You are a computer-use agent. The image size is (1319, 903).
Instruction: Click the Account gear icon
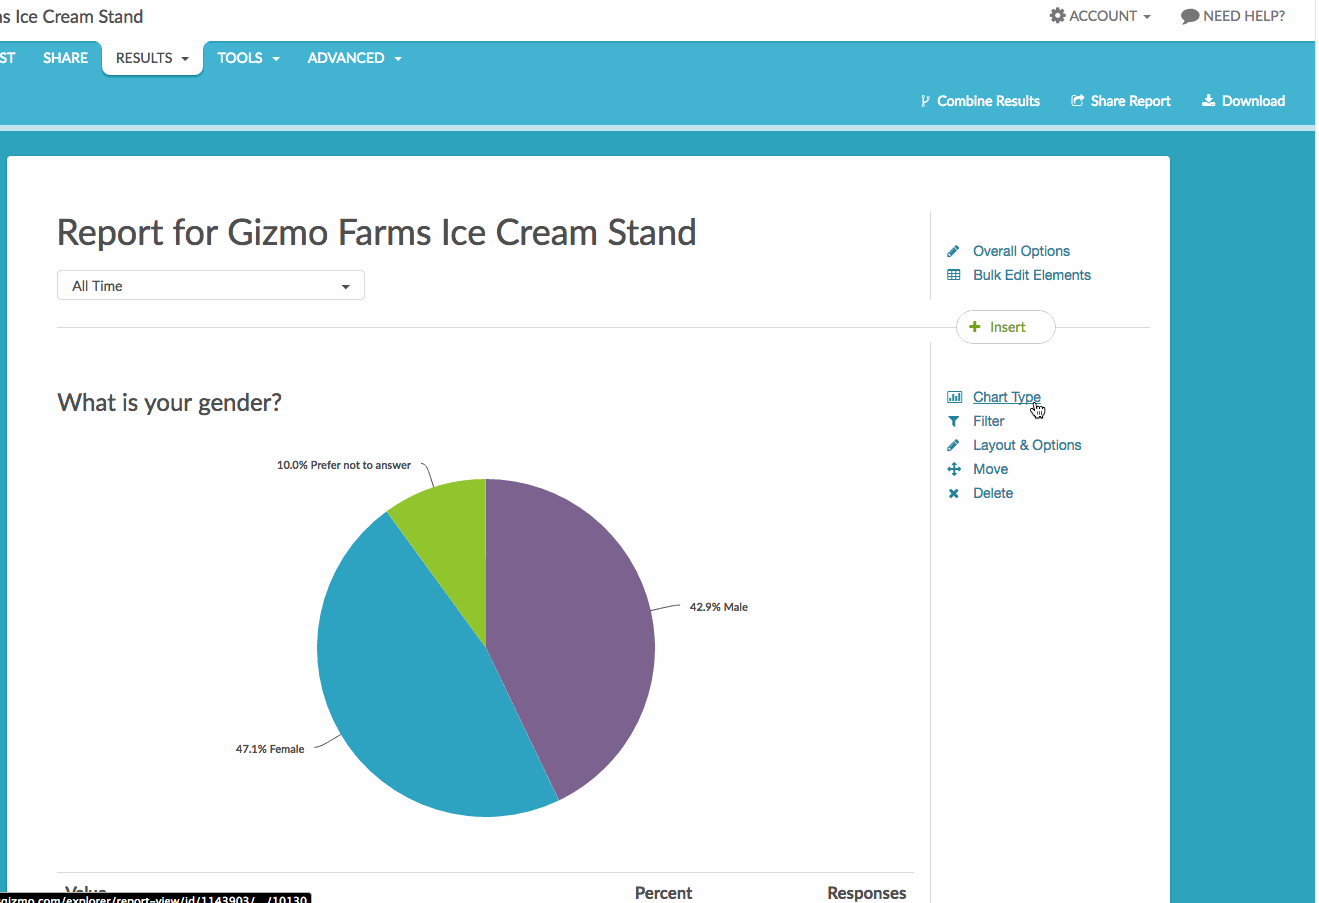(1057, 16)
